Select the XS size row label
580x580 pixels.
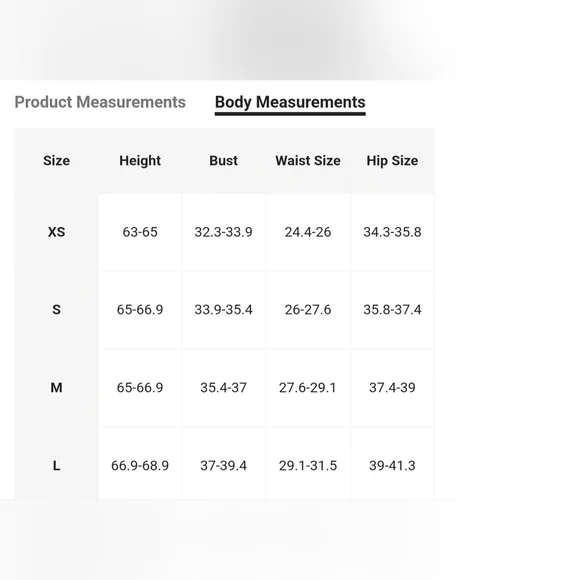56,232
